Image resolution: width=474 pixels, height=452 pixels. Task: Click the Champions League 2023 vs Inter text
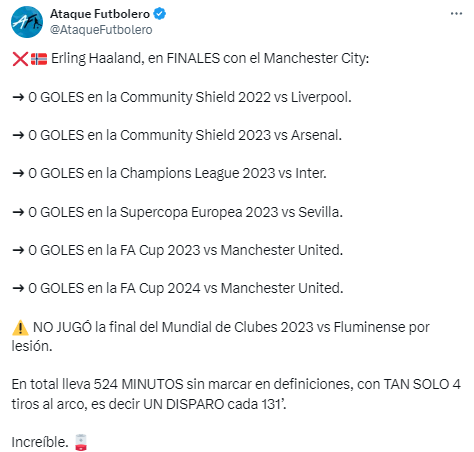click(x=223, y=173)
